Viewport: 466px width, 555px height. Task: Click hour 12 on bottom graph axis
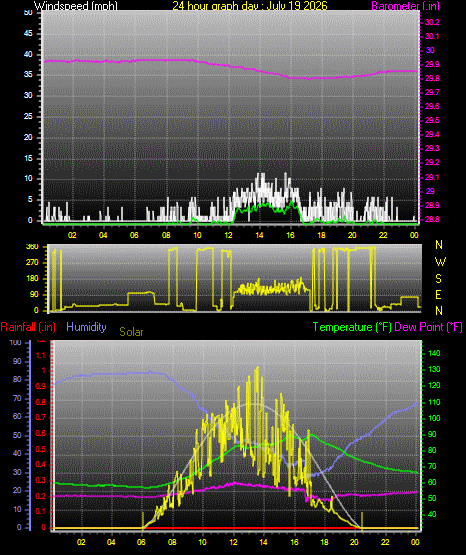[233, 542]
